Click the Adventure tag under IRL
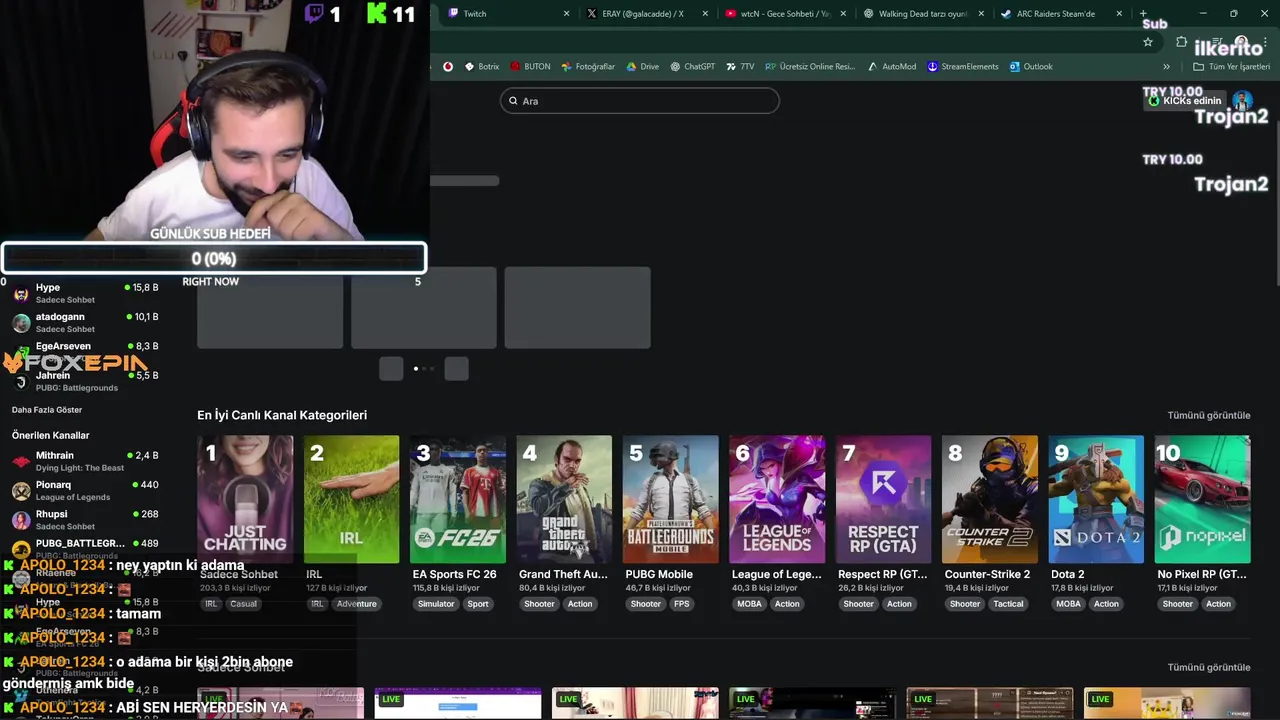 [356, 604]
